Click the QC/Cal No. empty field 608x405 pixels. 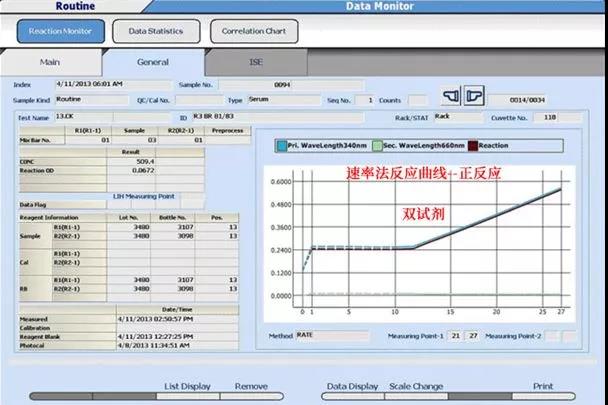click(199, 100)
